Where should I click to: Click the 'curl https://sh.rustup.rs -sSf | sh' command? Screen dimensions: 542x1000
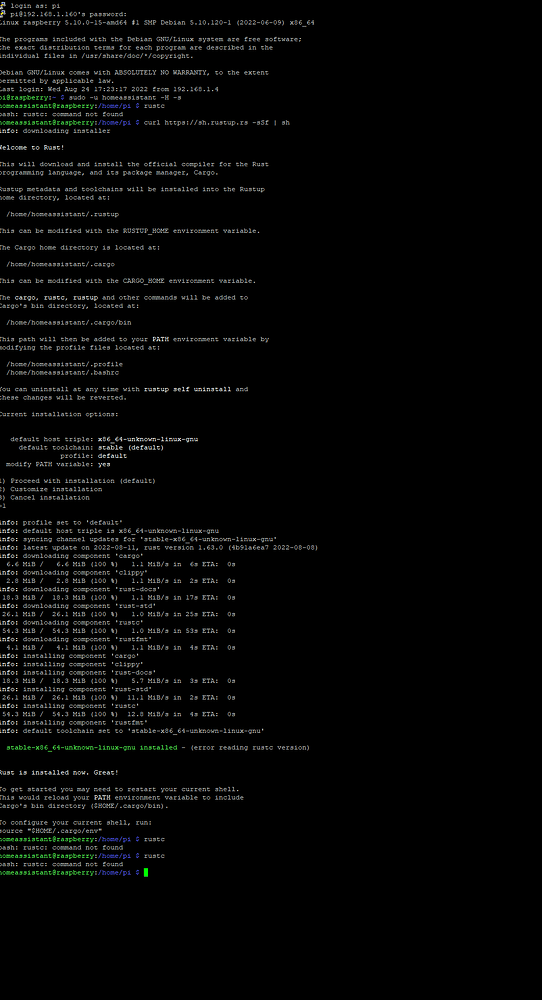point(217,122)
